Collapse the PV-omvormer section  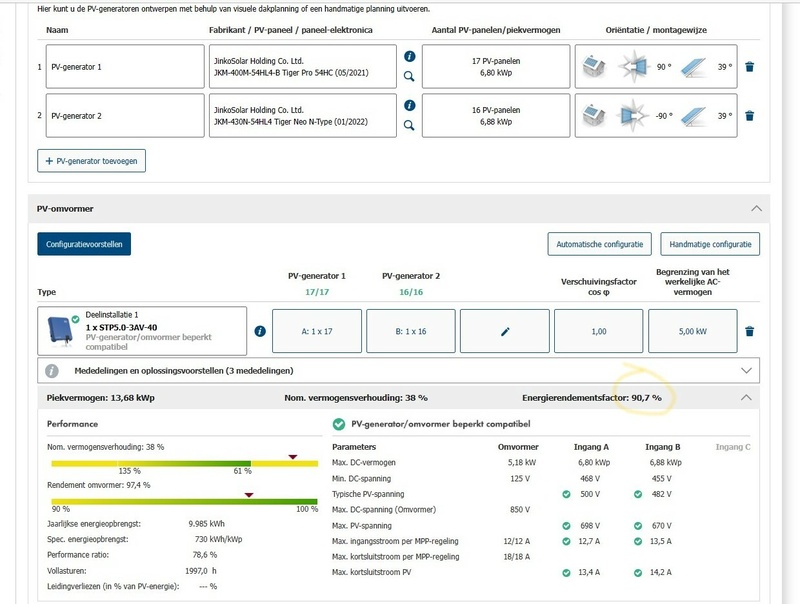[x=756, y=208]
